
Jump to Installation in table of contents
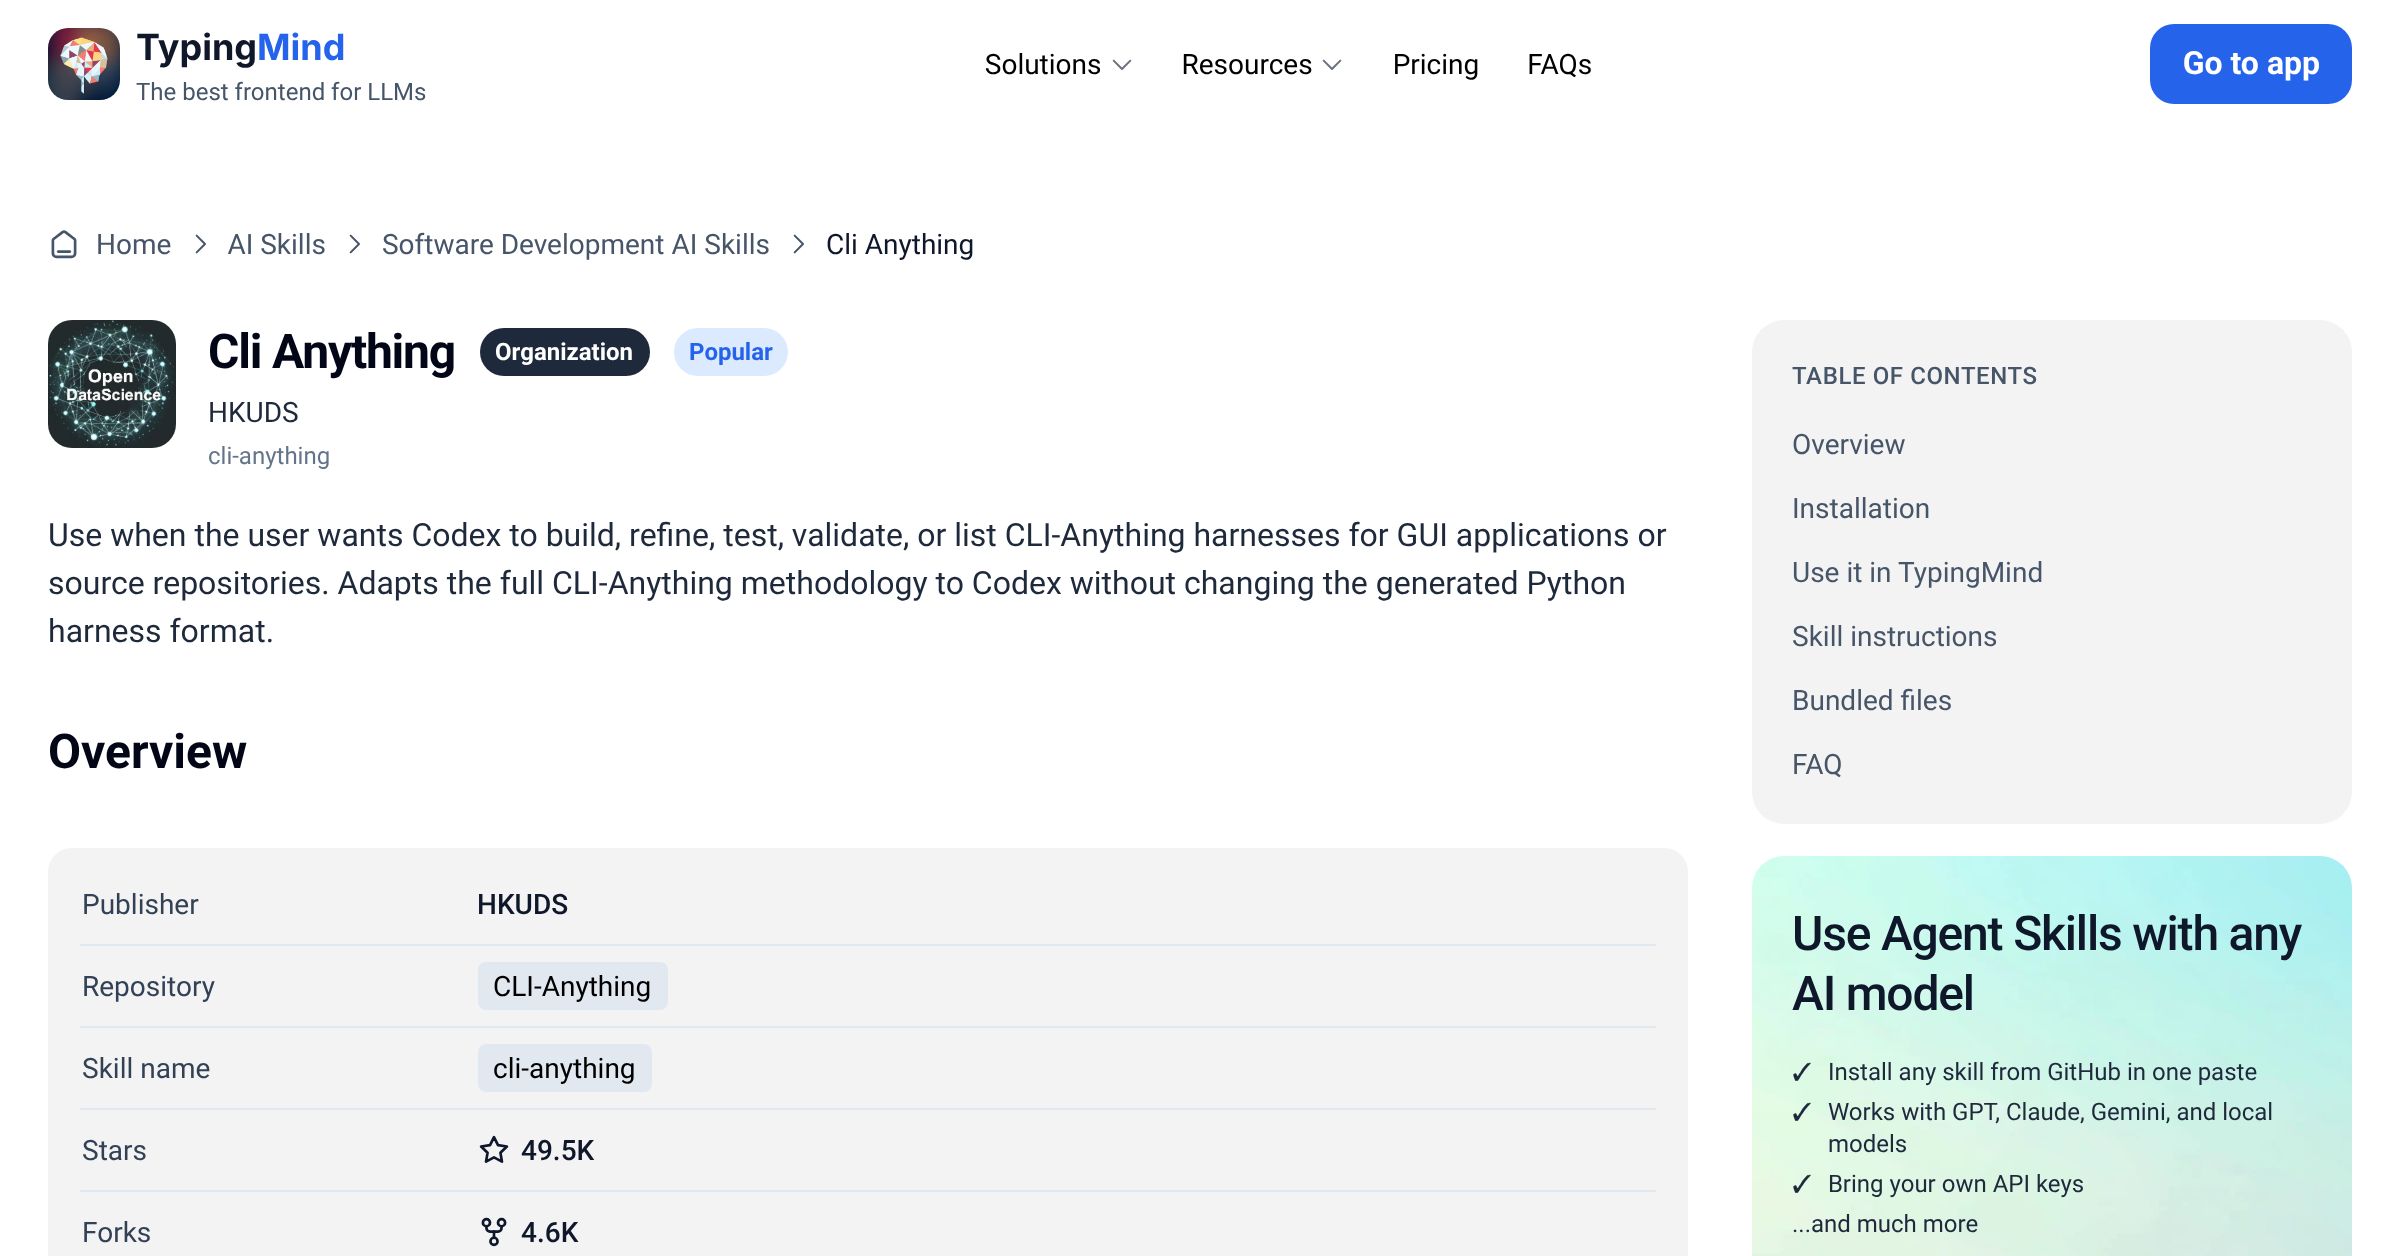1860,508
